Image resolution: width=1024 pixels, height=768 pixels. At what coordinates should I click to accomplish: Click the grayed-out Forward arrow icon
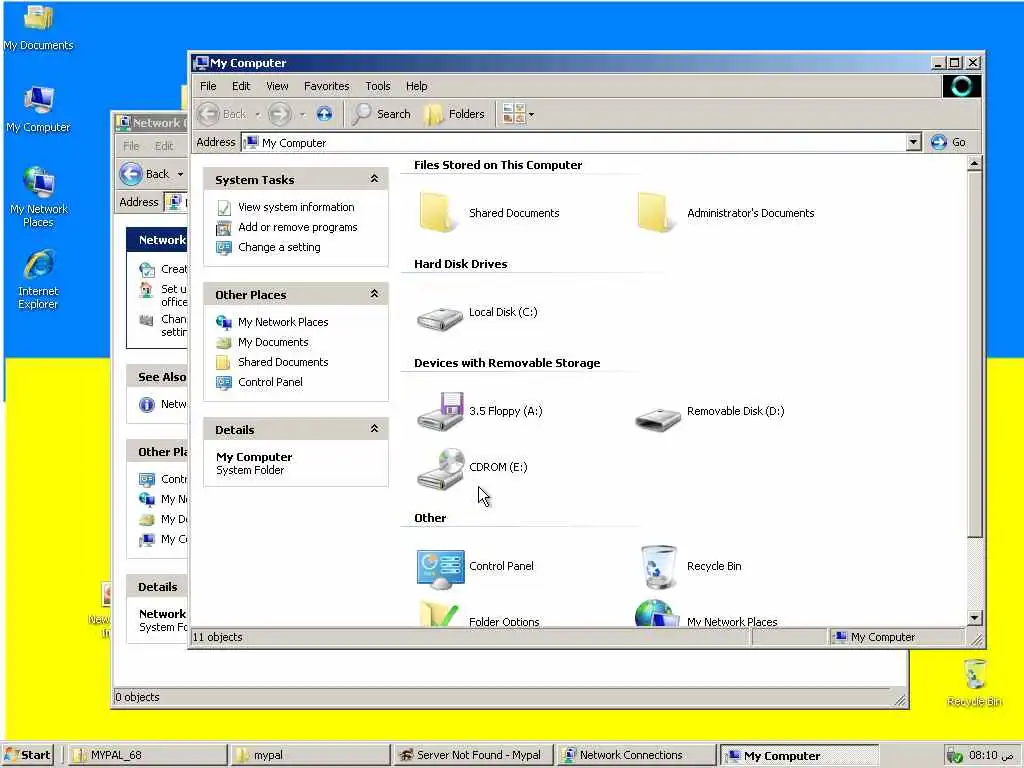(x=280, y=114)
